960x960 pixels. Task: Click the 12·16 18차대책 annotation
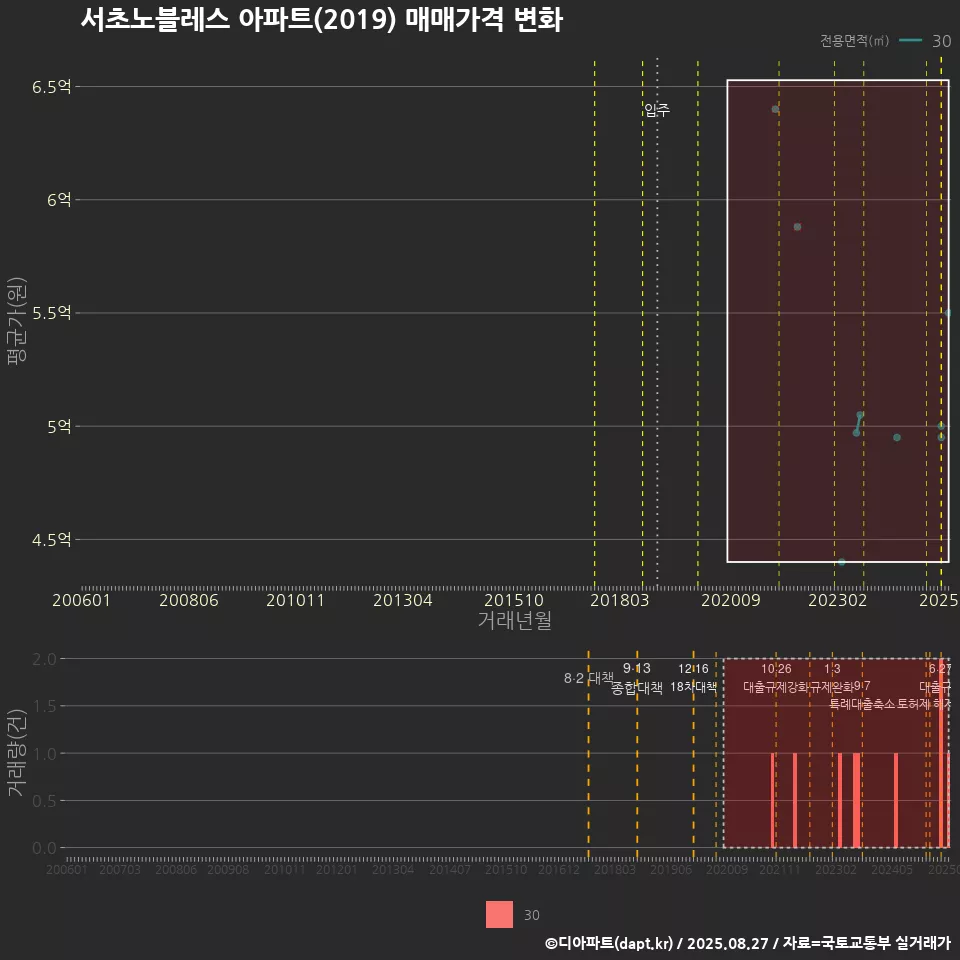693,678
